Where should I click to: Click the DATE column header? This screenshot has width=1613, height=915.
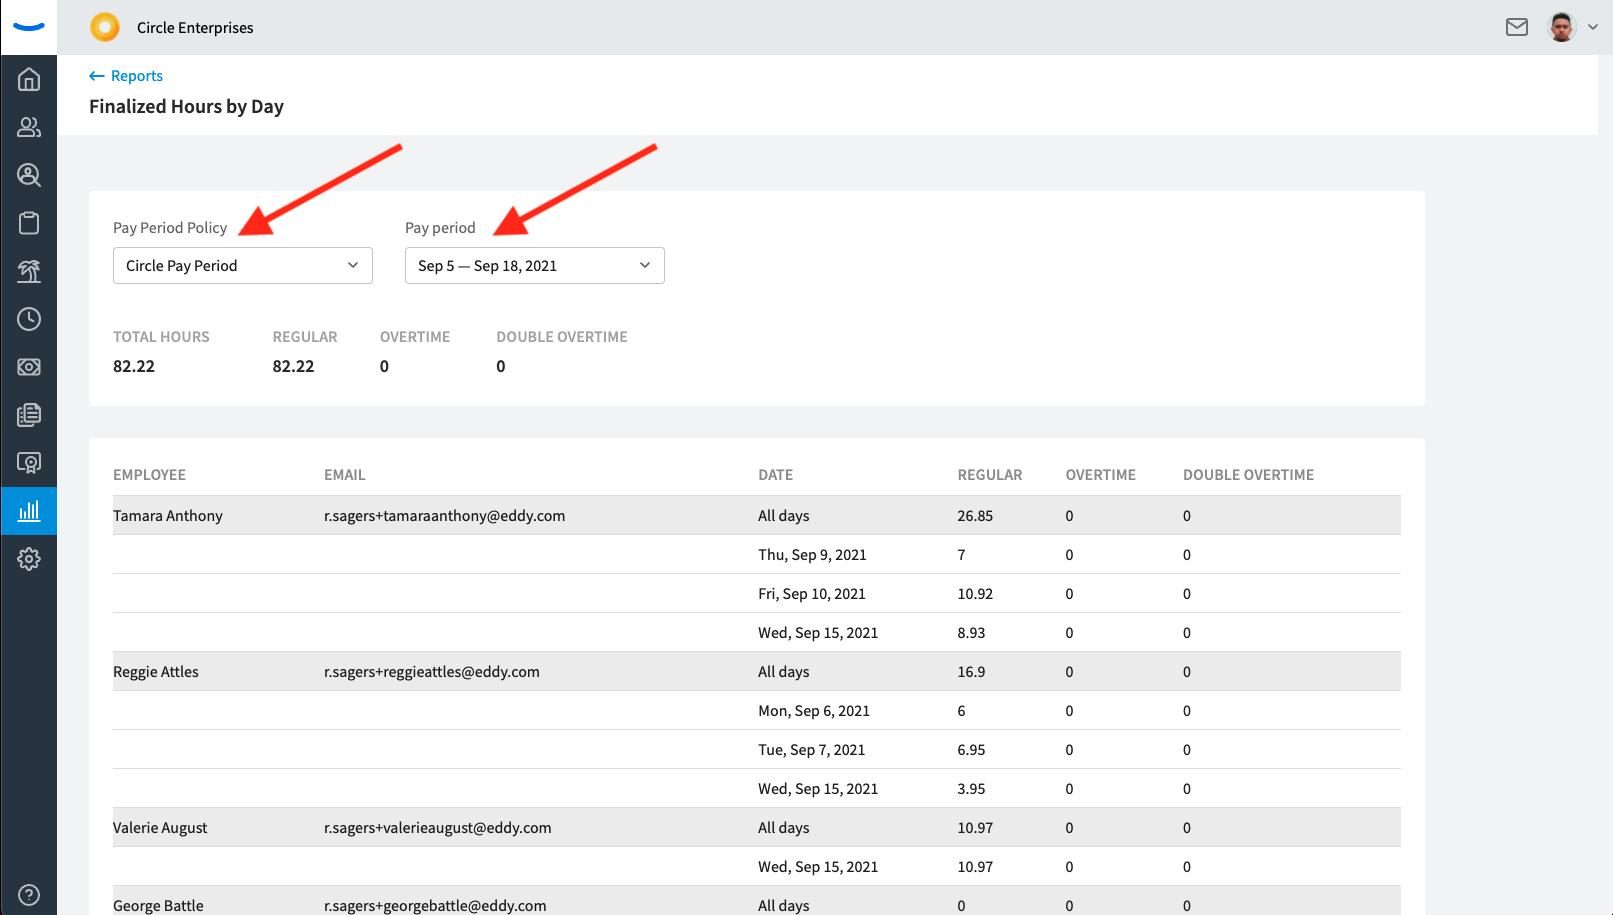775,475
